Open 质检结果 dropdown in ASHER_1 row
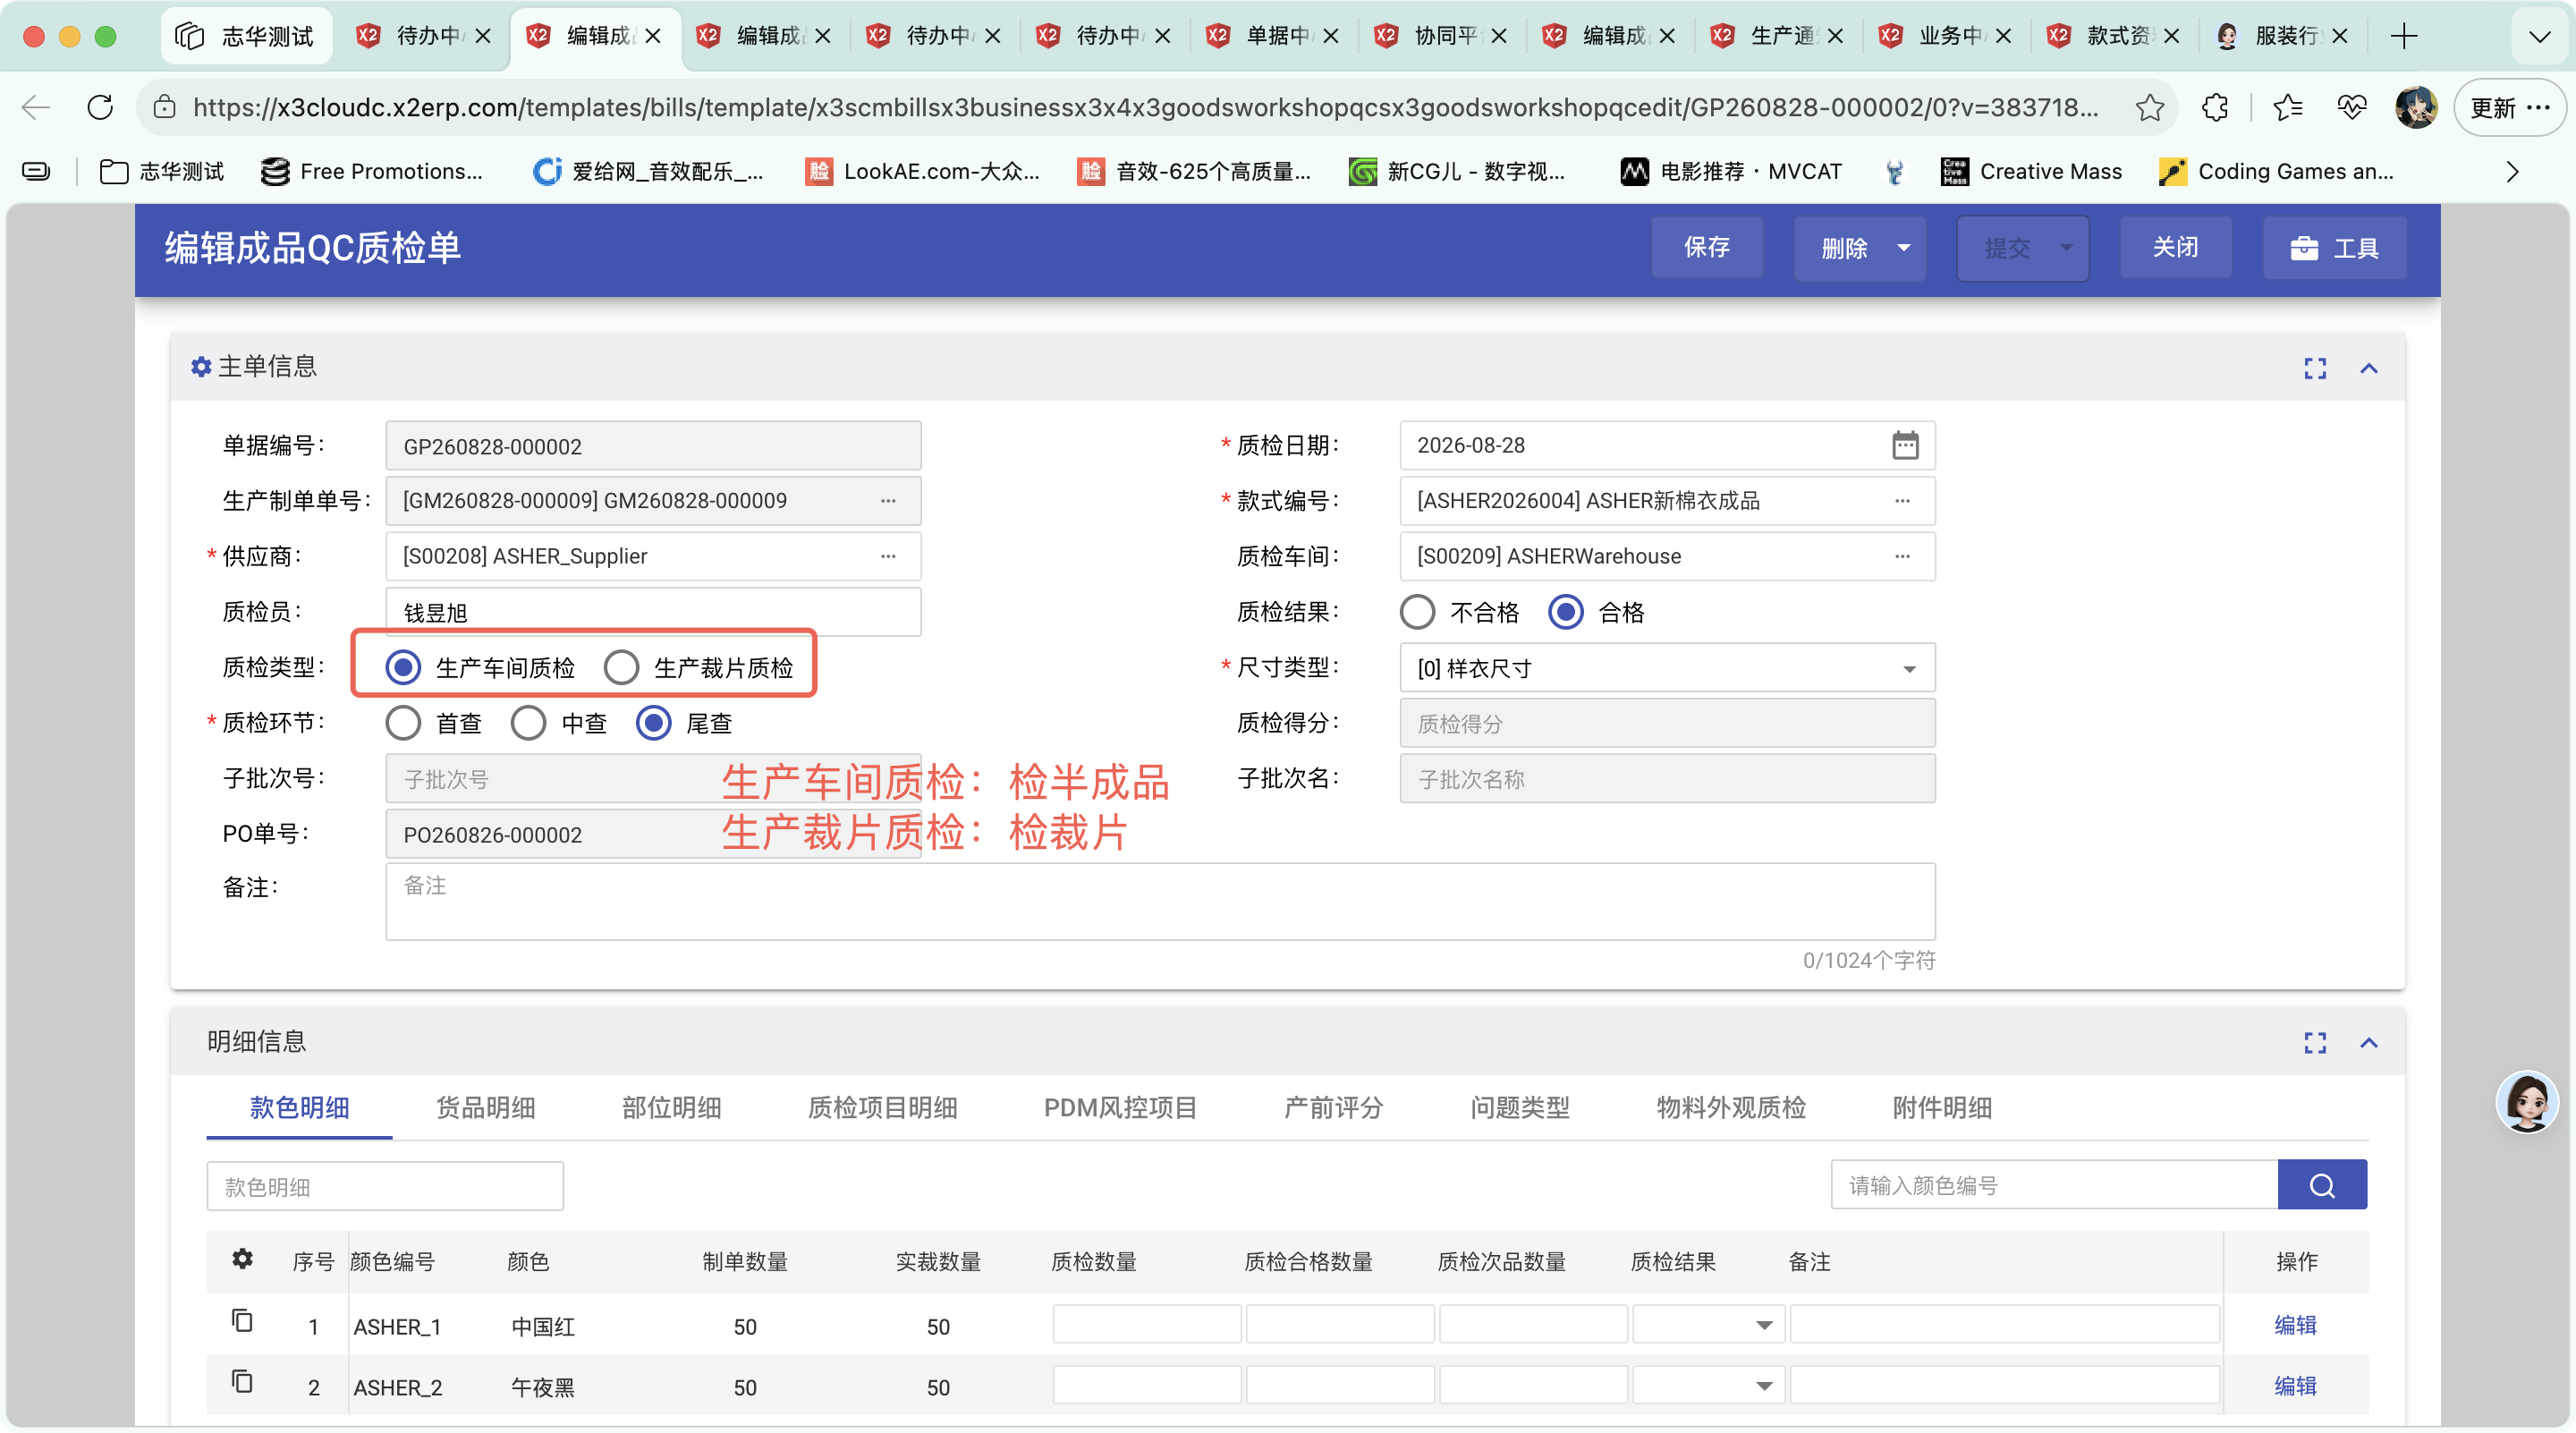The height and width of the screenshot is (1433, 2576). pos(1708,1324)
